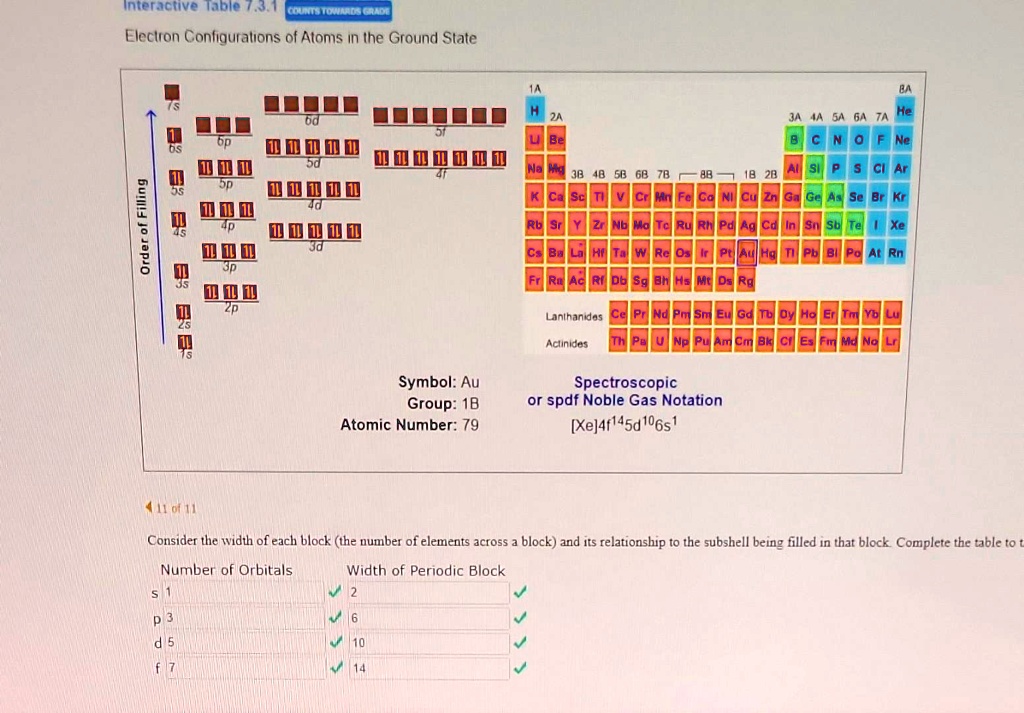Select the Sodium (Na) tile
Viewport: 1024px width, 713px height.
(x=533, y=168)
